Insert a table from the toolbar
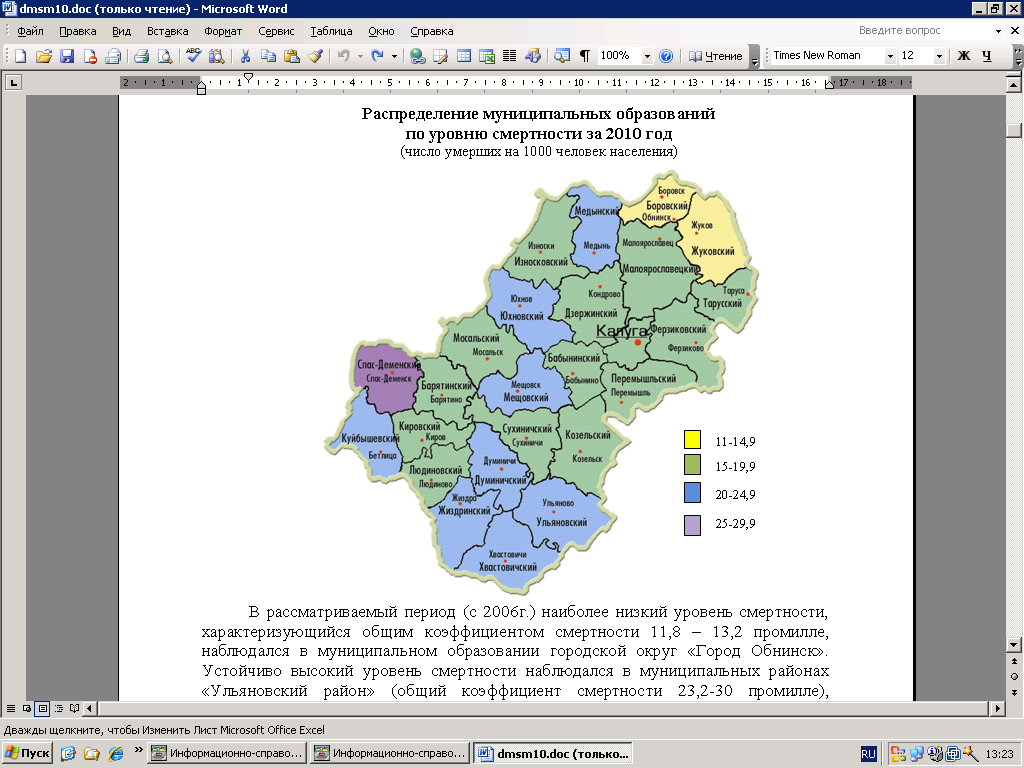Viewport: 1024px width, 768px height. pyautogui.click(x=464, y=56)
